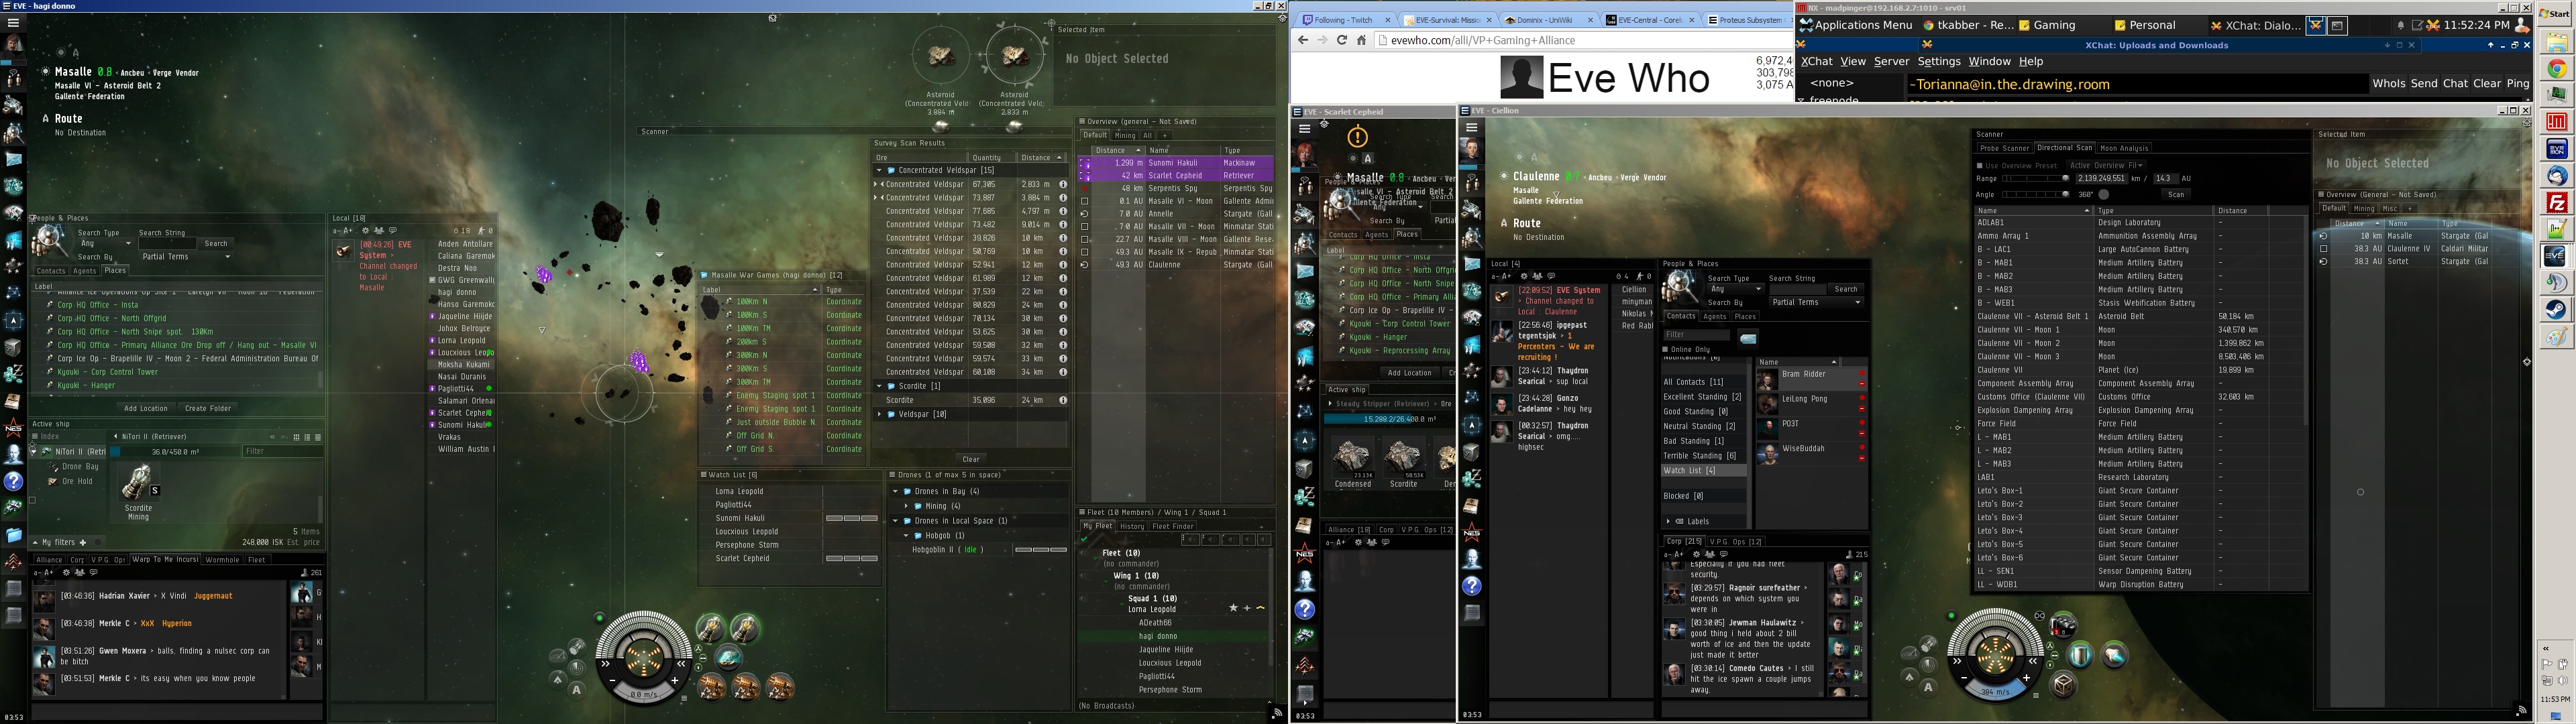The height and width of the screenshot is (724, 2576).
Task: Click the Steam icon in right dock
Action: [2556, 309]
